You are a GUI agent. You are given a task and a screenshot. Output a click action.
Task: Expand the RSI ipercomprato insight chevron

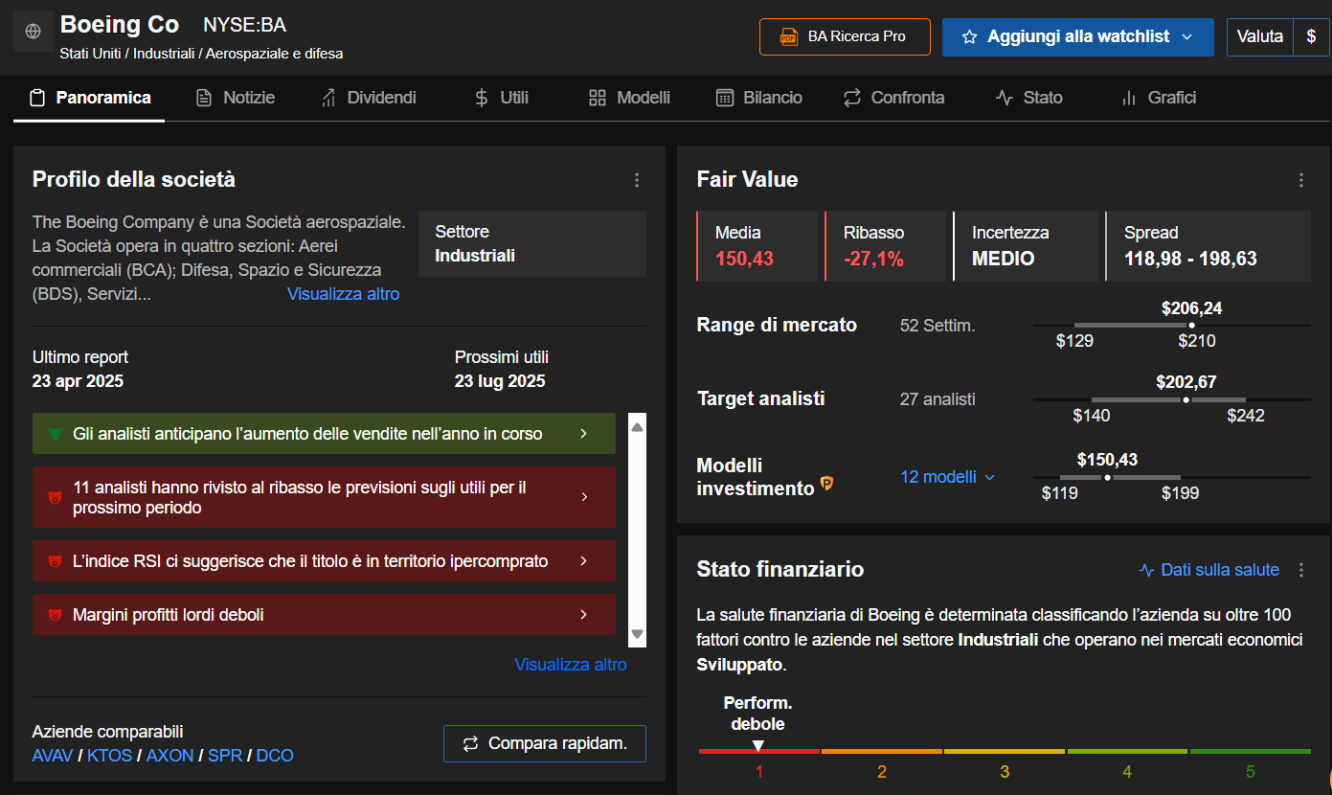coord(584,562)
